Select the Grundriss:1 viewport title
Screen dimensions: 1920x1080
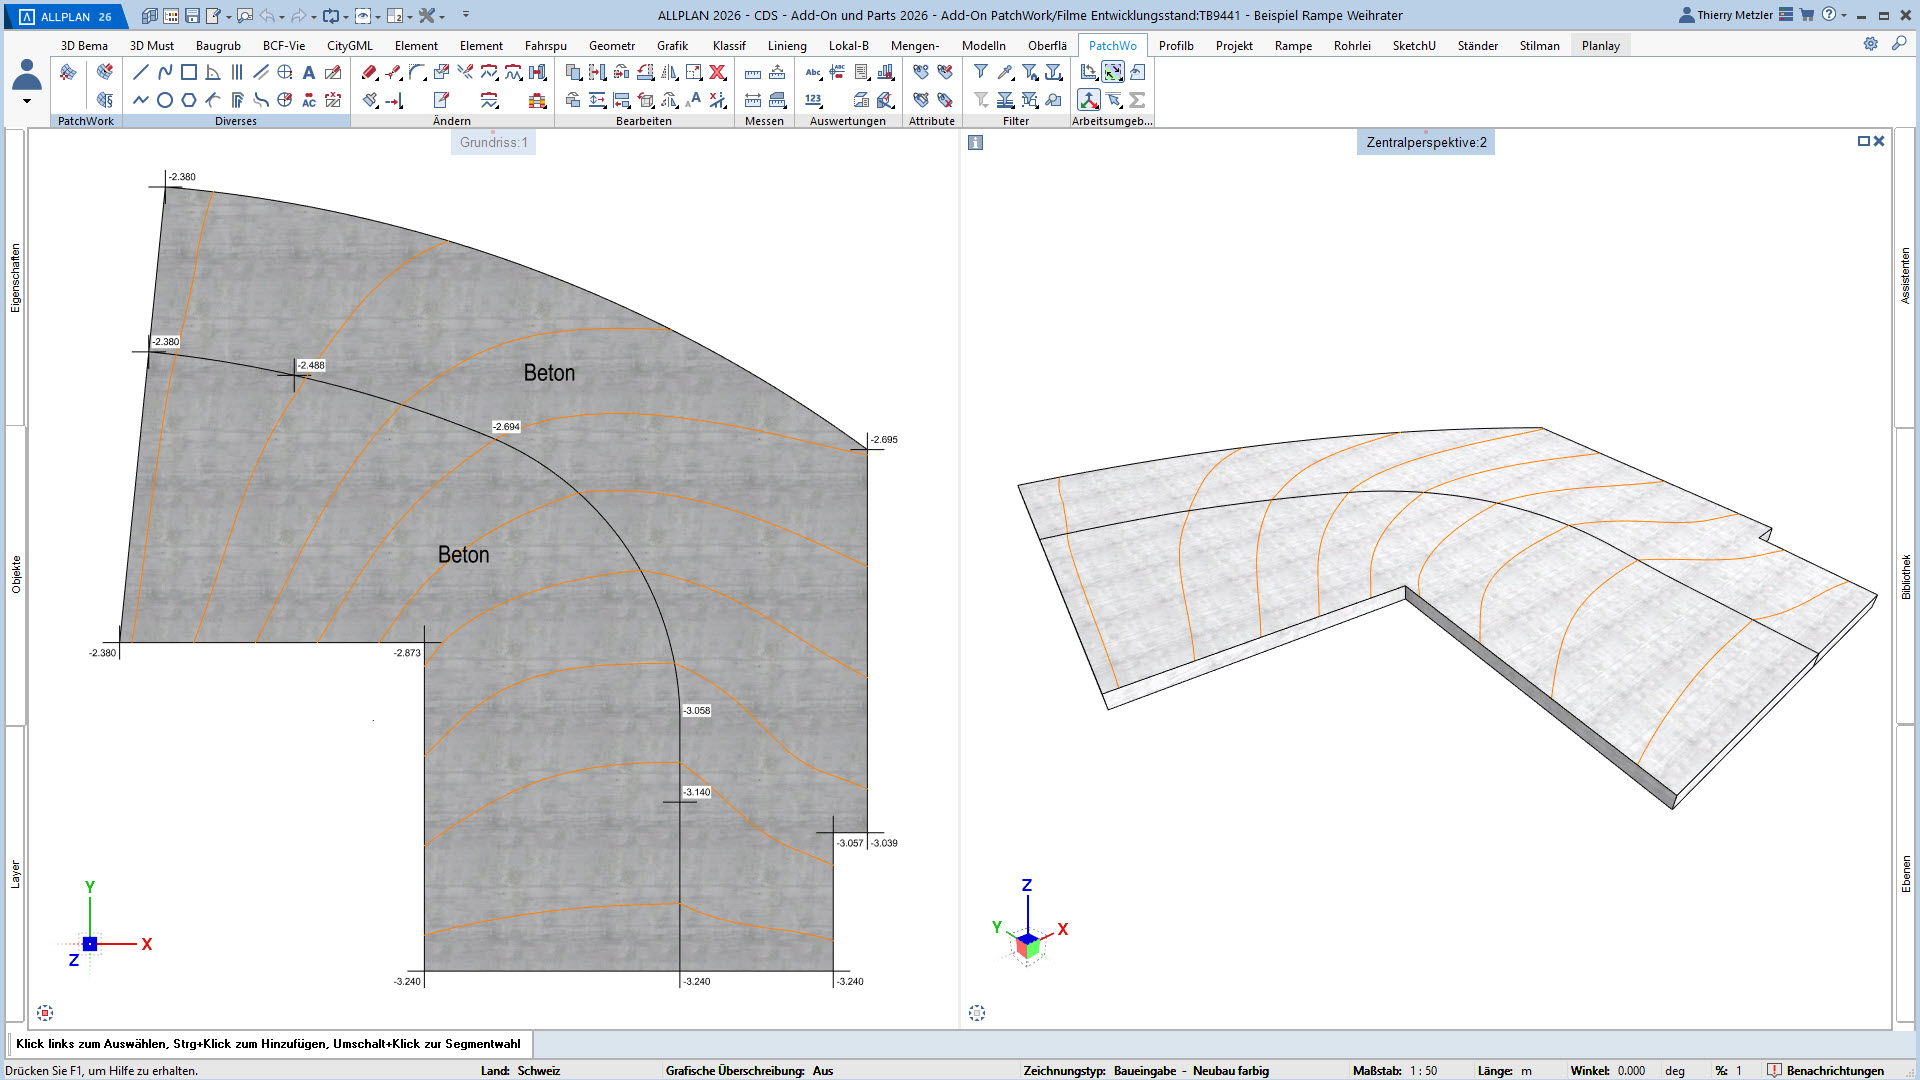(x=493, y=142)
